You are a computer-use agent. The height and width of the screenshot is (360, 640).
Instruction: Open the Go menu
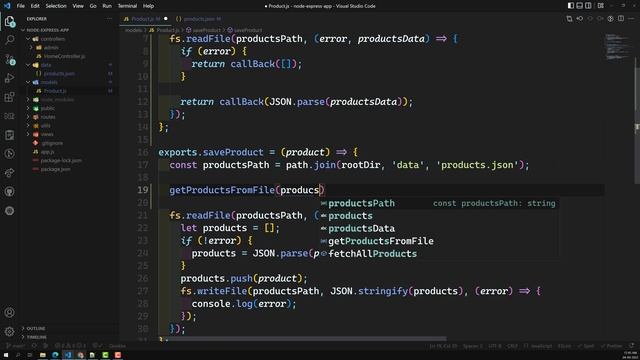click(x=93, y=6)
